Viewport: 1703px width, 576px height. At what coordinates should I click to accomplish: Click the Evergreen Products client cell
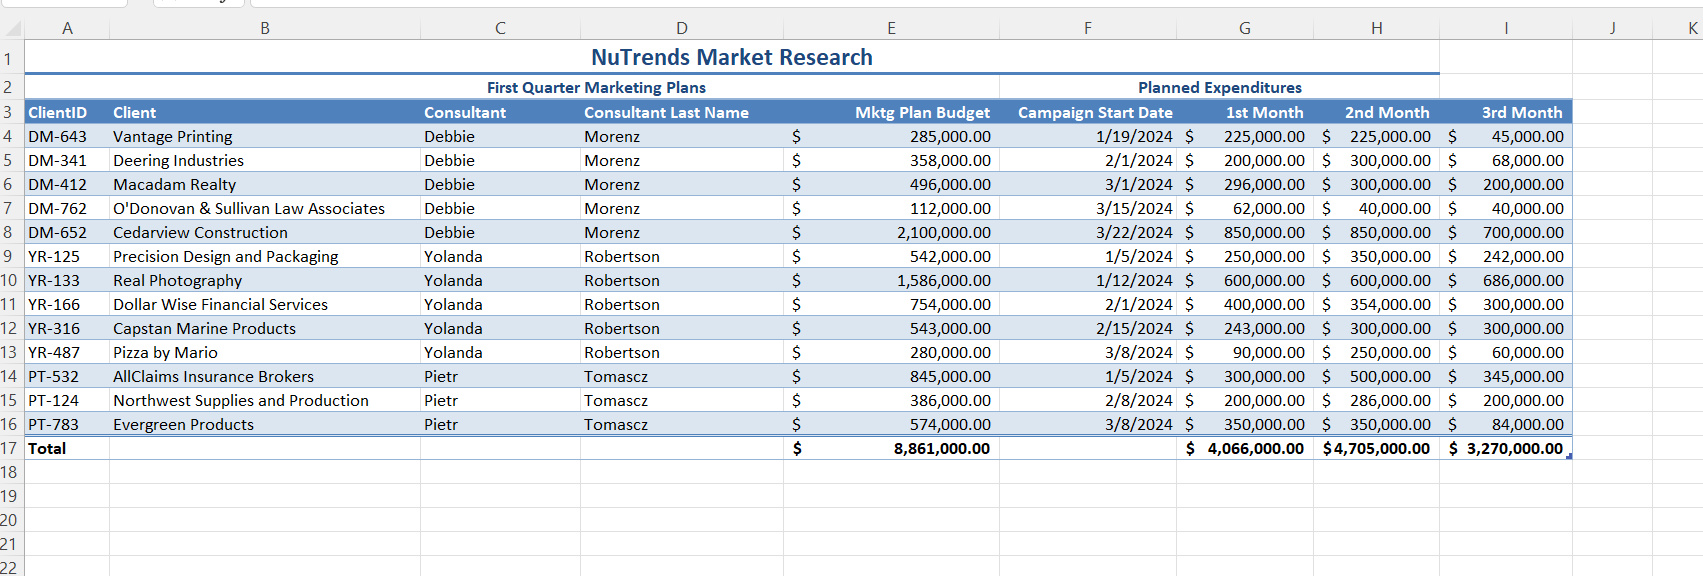pos(184,424)
